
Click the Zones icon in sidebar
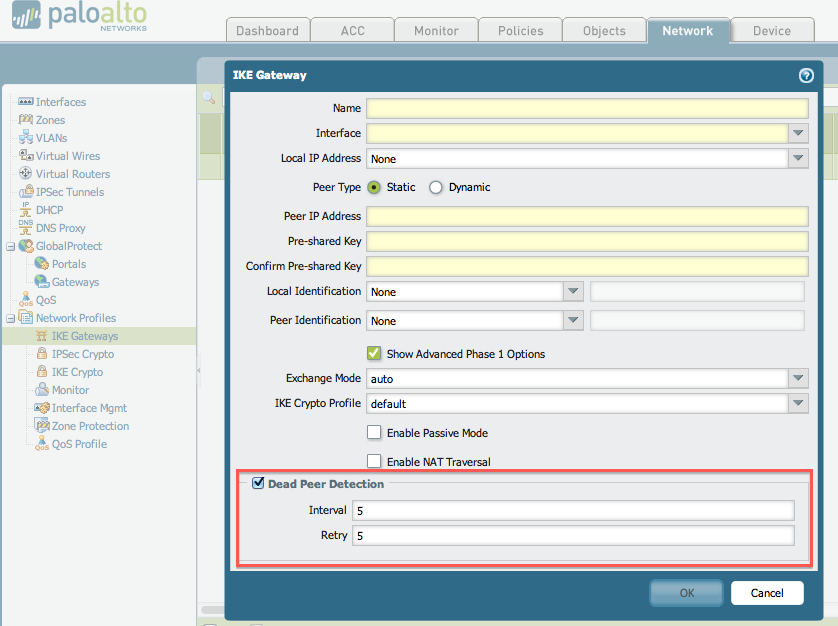click(26, 120)
